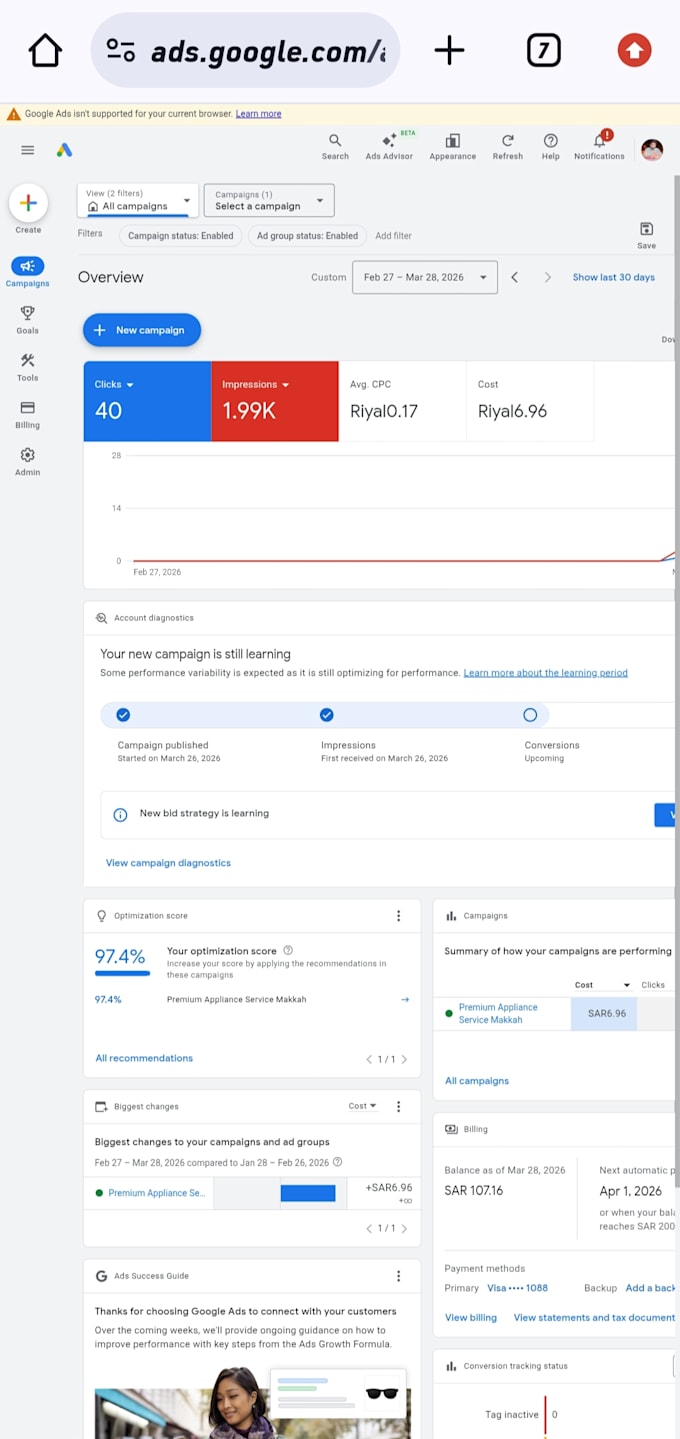This screenshot has height=1439, width=680.
Task: Tap the browser home icon
Action: [x=45, y=50]
